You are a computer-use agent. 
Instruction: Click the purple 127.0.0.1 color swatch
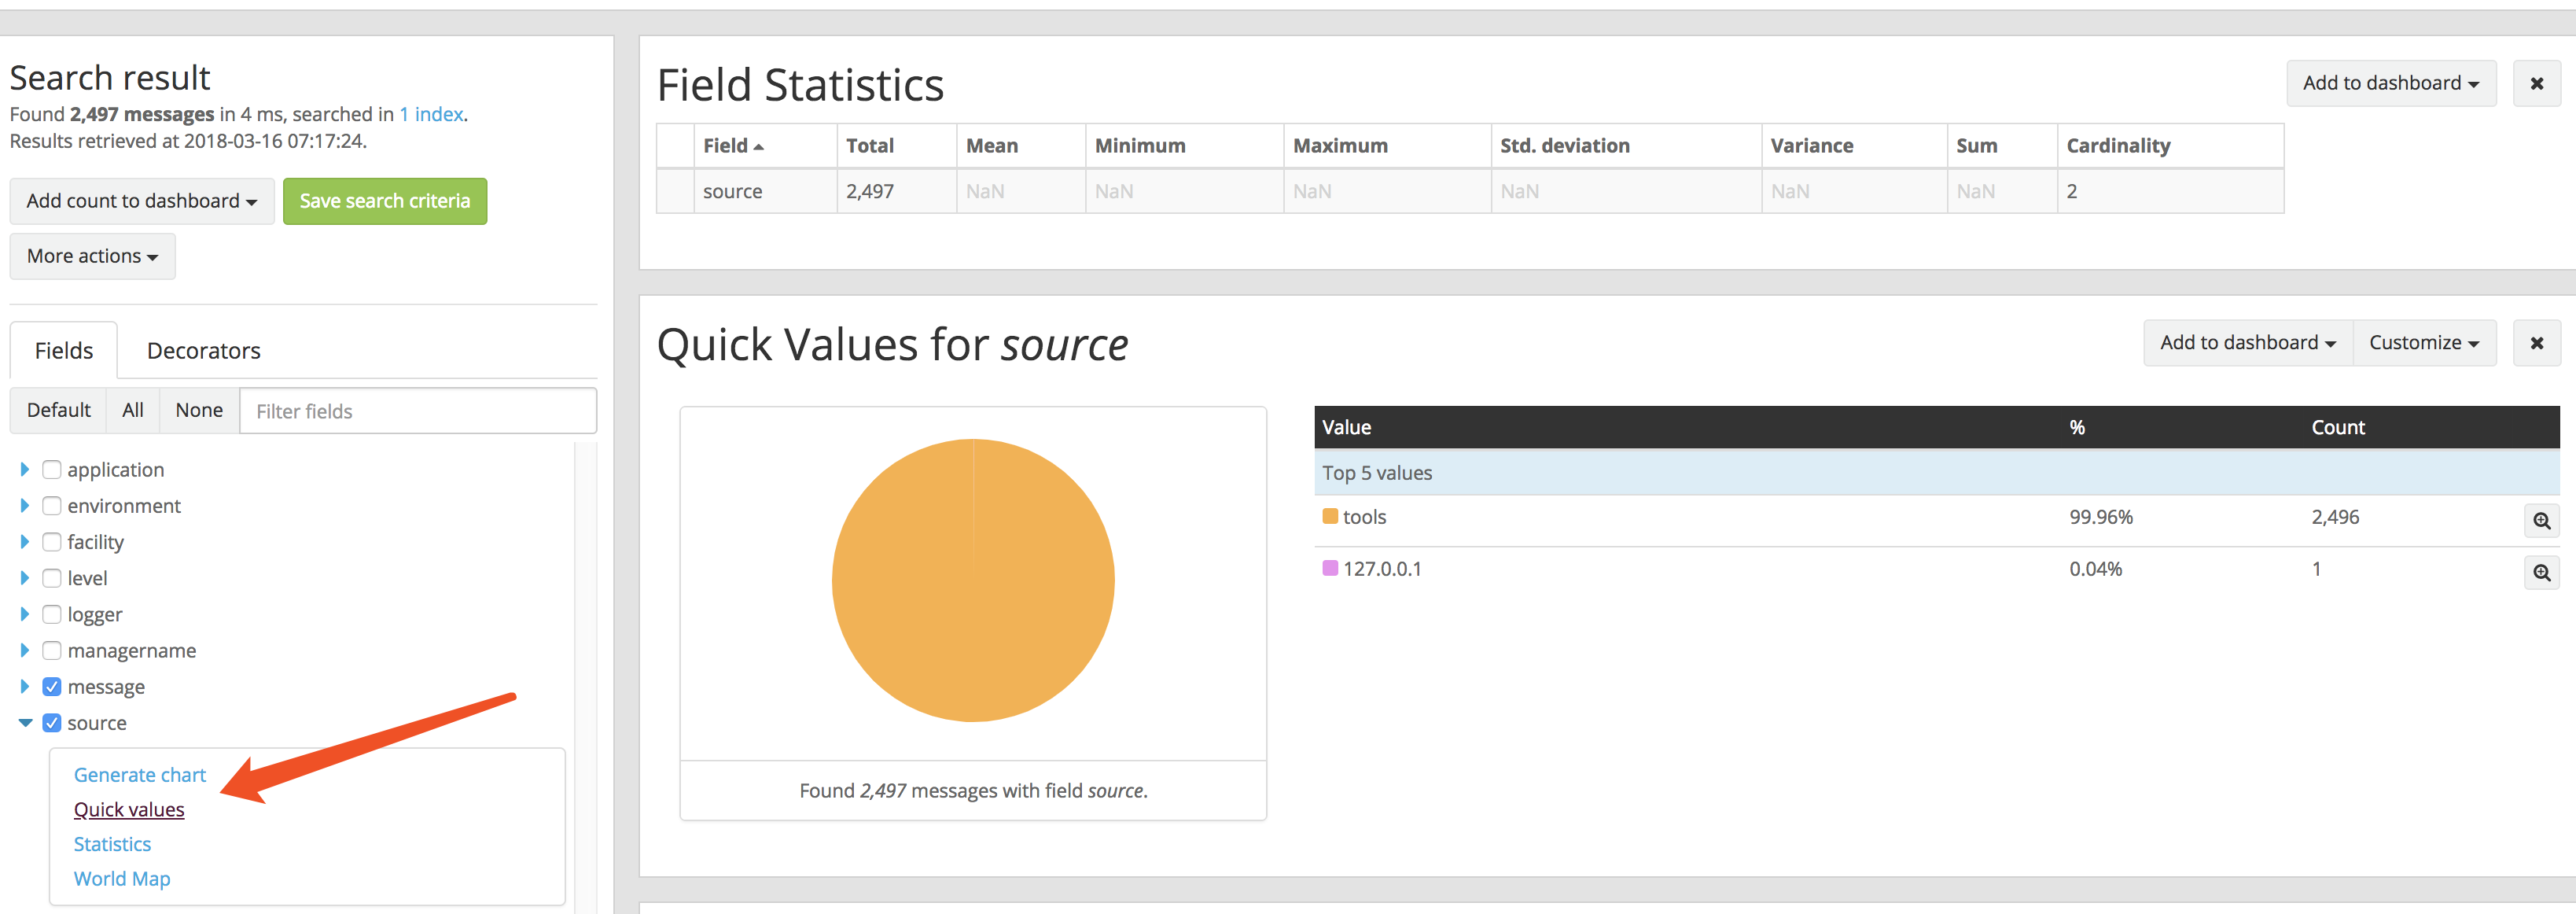coord(1330,569)
